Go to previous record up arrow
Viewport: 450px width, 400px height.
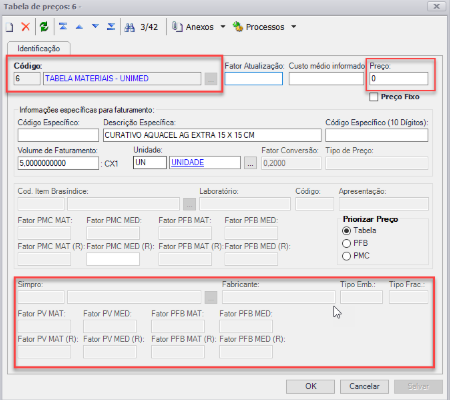pos(79,27)
